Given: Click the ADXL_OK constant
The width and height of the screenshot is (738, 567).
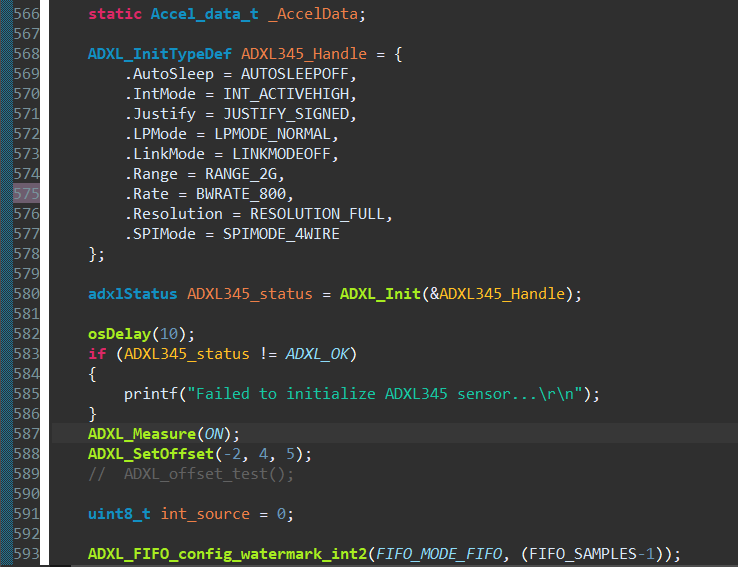Looking at the screenshot, I should coord(317,354).
